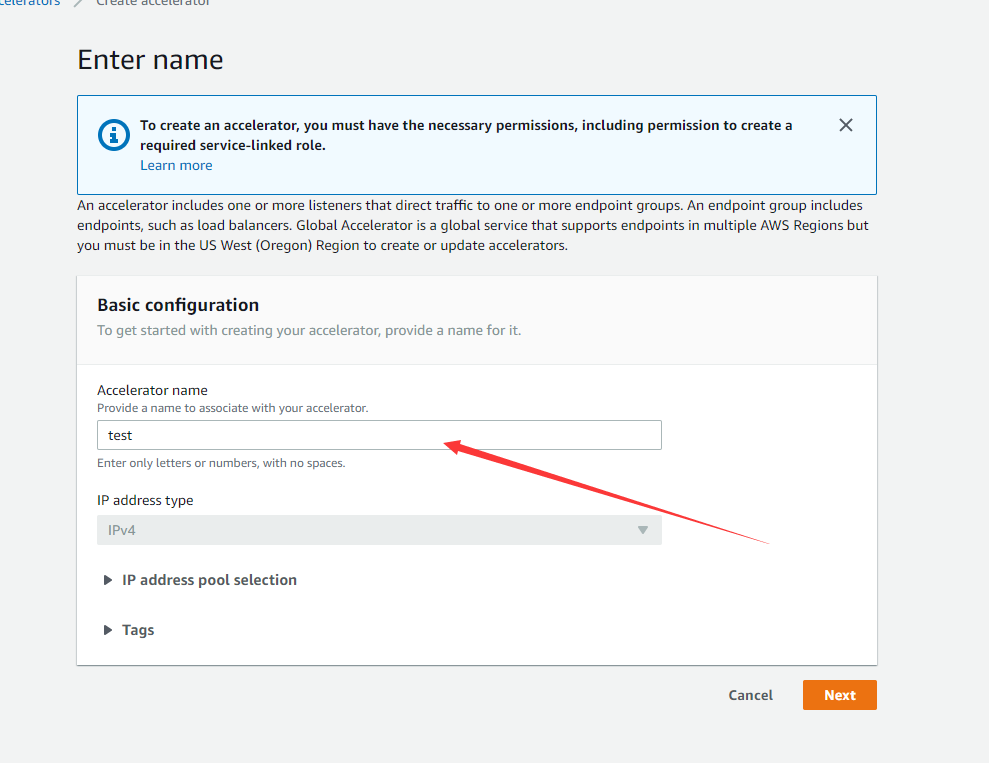The width and height of the screenshot is (989, 763).
Task: Click the IP address type label
Action: (145, 500)
